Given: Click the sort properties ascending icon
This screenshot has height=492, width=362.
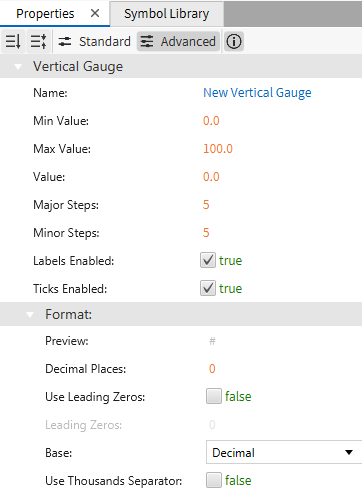Looking at the screenshot, I should 13,42.
